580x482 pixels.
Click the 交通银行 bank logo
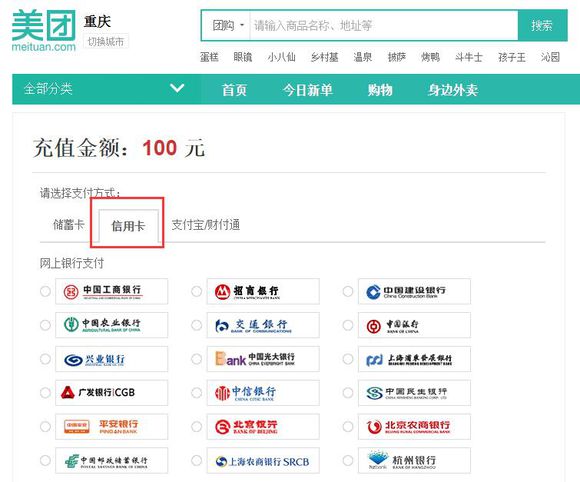pyautogui.click(x=263, y=325)
